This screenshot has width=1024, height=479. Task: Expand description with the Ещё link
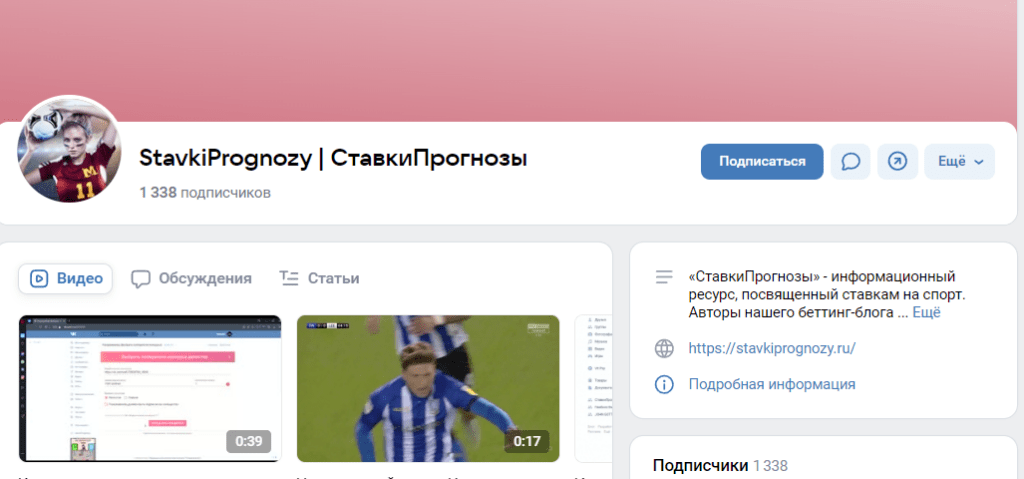(x=926, y=313)
